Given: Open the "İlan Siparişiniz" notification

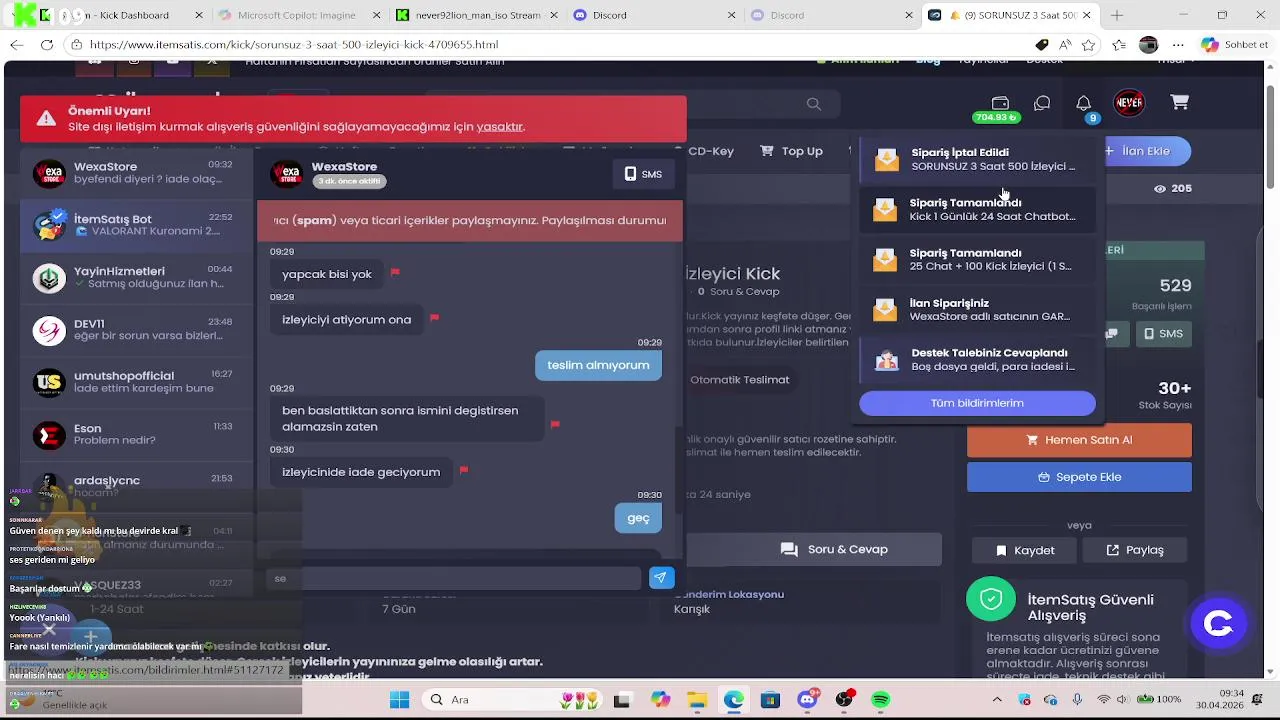Looking at the screenshot, I should 977,310.
